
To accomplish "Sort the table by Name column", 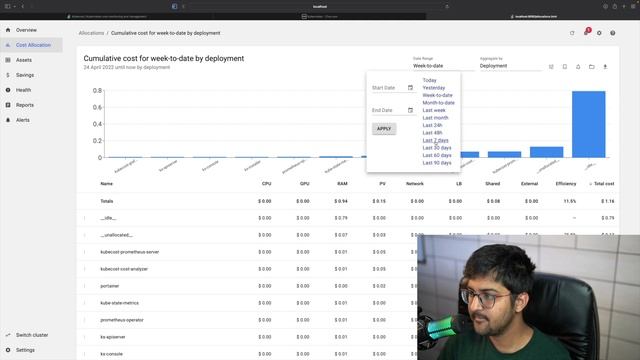I will tap(107, 184).
